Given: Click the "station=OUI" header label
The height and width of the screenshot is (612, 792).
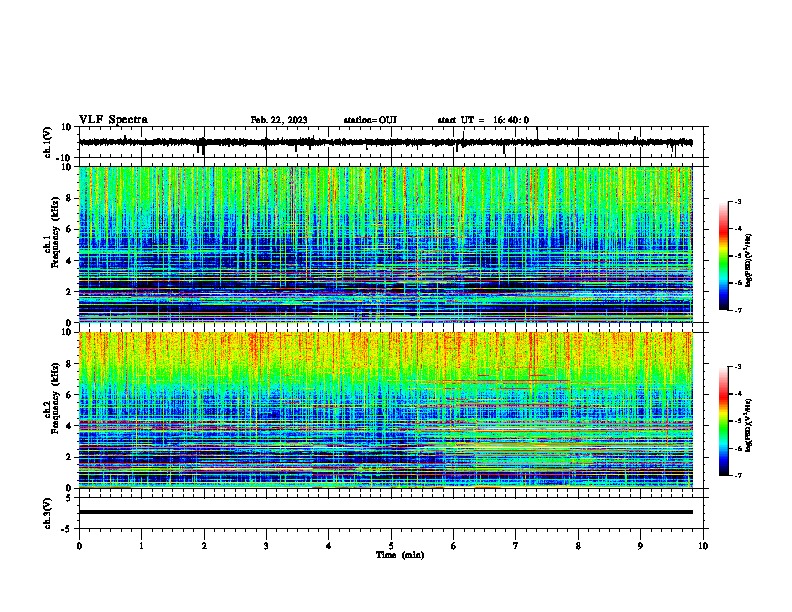Looking at the screenshot, I should 370,120.
